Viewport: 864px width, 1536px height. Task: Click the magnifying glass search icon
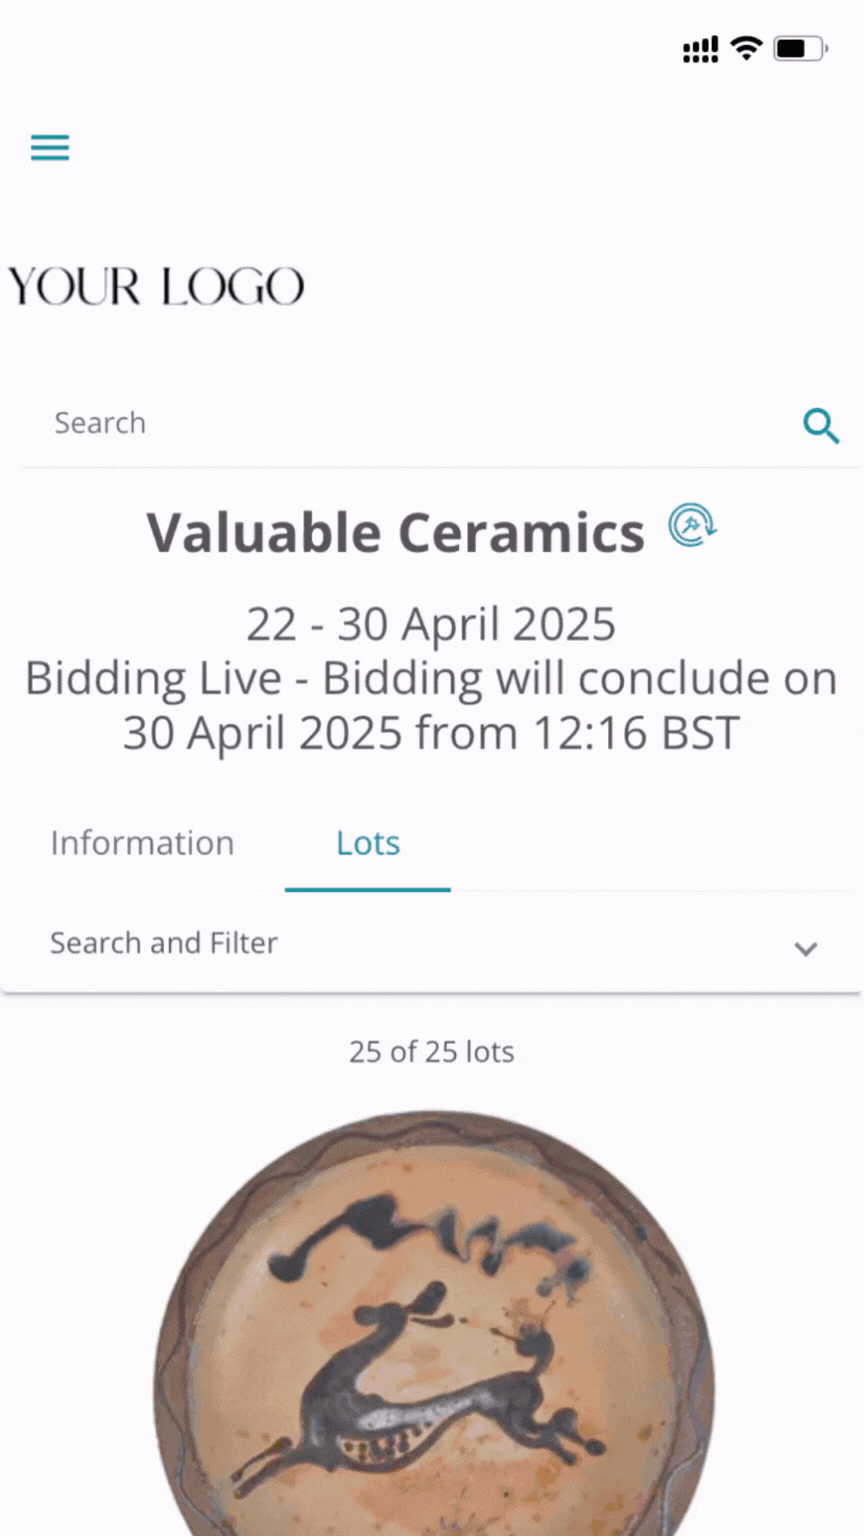point(820,425)
